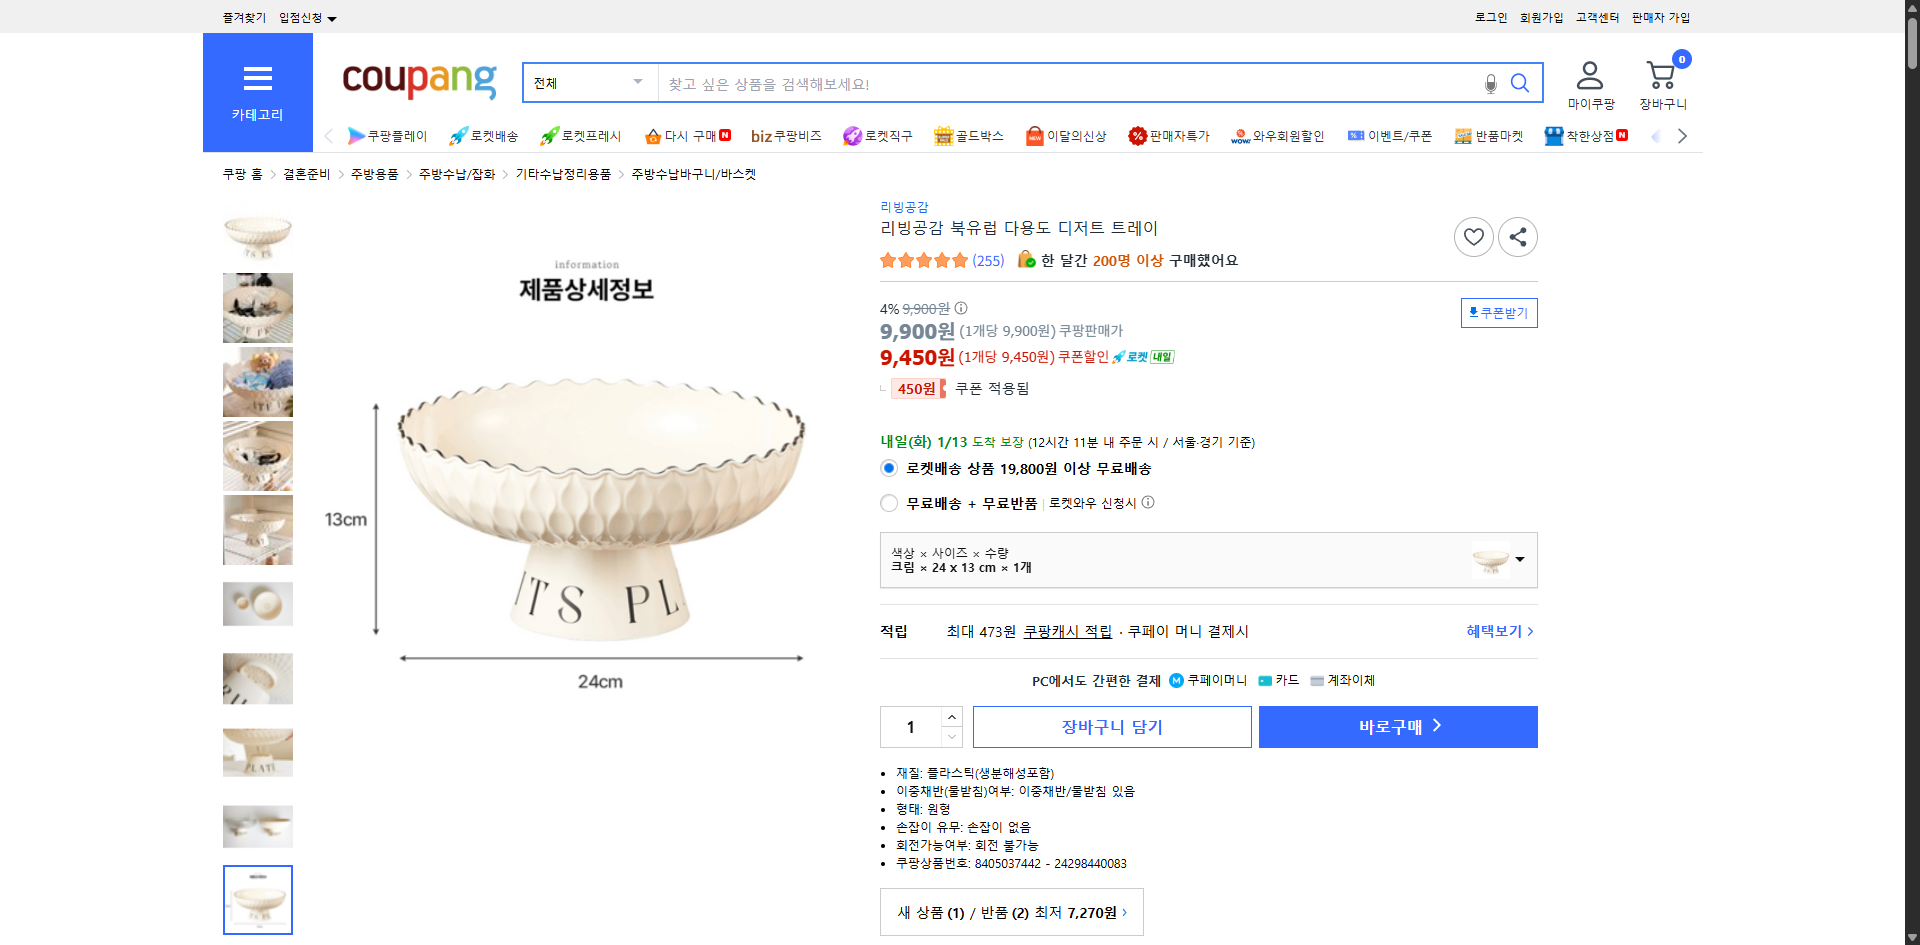Open the 전체 search category dropdown

pyautogui.click(x=588, y=83)
